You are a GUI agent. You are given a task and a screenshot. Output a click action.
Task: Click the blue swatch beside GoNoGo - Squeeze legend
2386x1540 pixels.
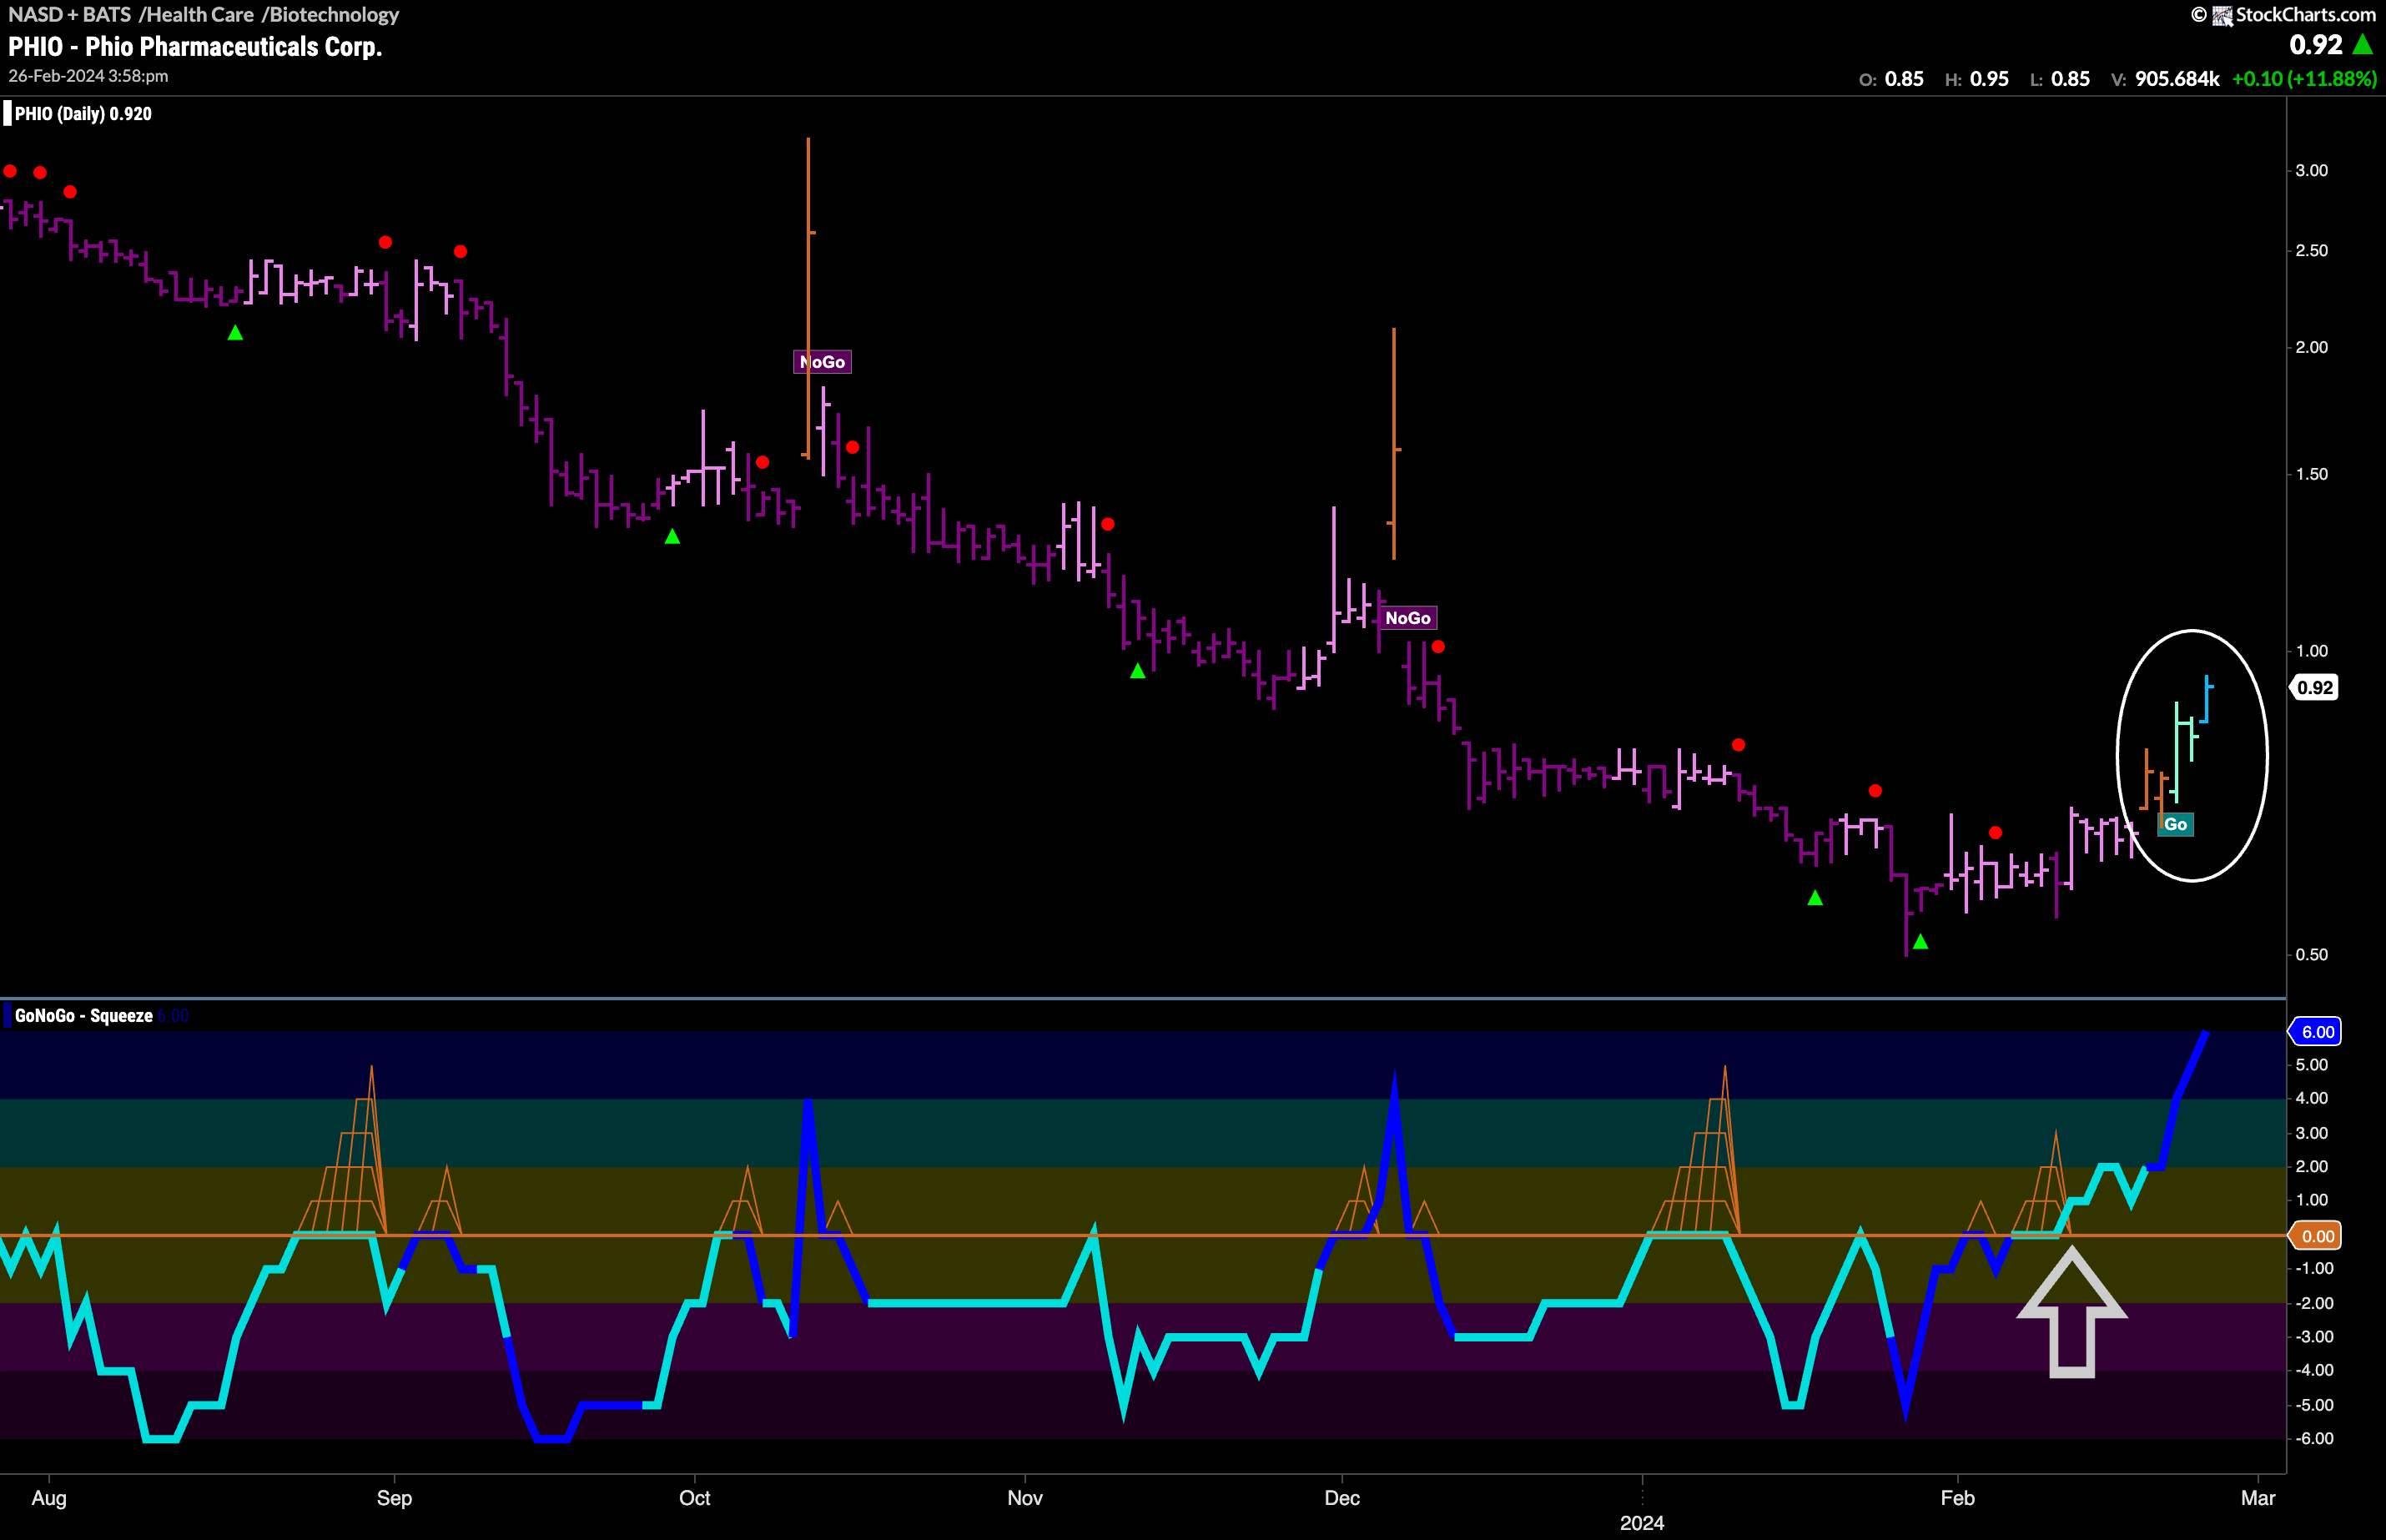8,1016
